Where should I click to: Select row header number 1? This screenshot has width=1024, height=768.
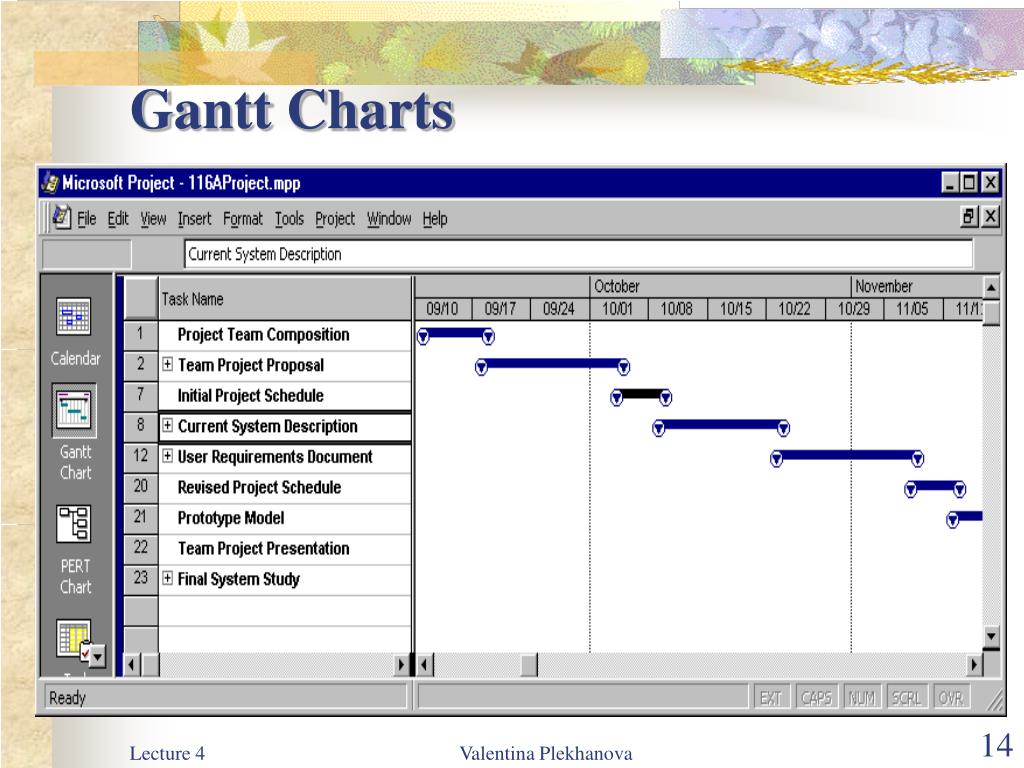[141, 334]
